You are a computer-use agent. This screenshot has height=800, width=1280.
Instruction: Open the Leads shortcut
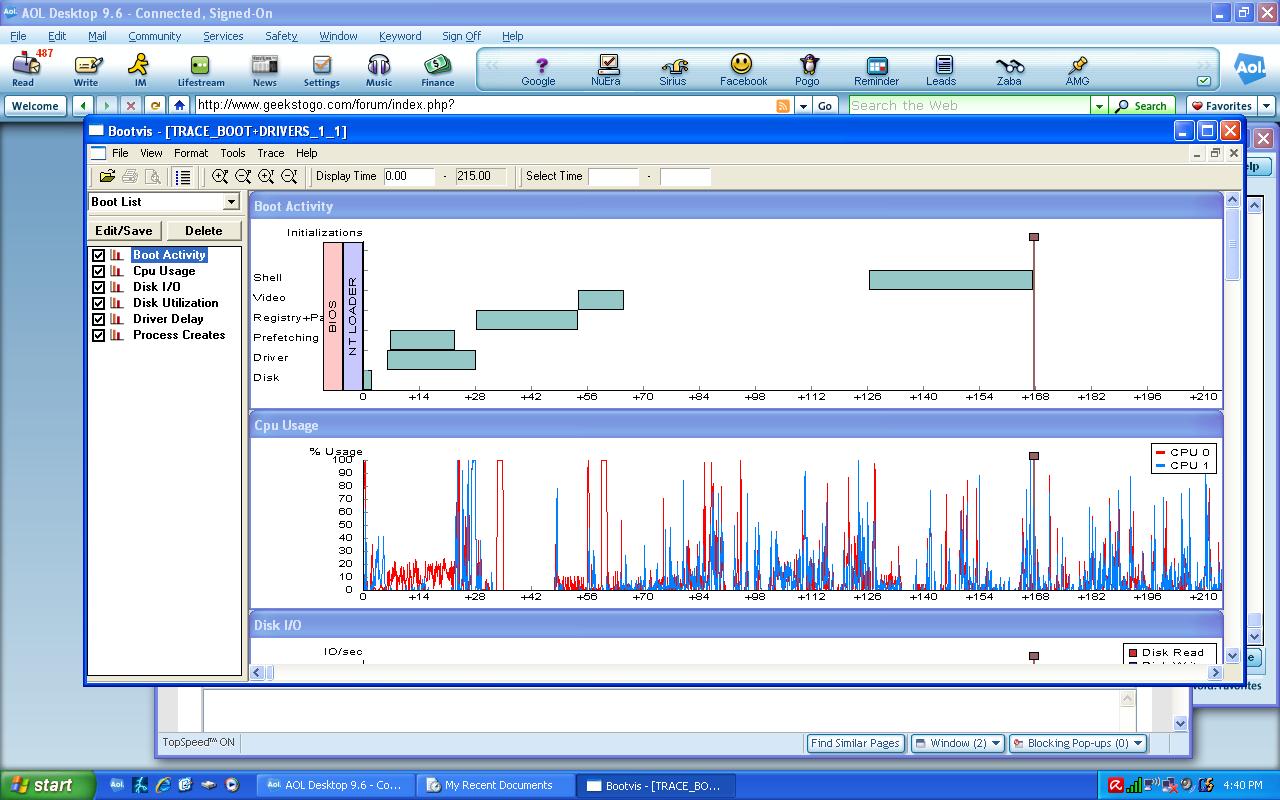pyautogui.click(x=941, y=69)
